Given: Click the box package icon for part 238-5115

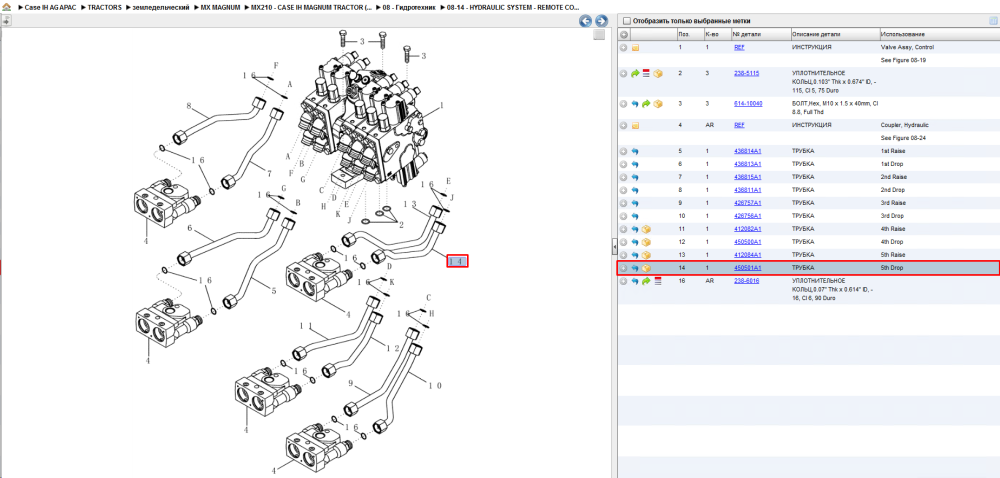Looking at the screenshot, I should point(658,74).
